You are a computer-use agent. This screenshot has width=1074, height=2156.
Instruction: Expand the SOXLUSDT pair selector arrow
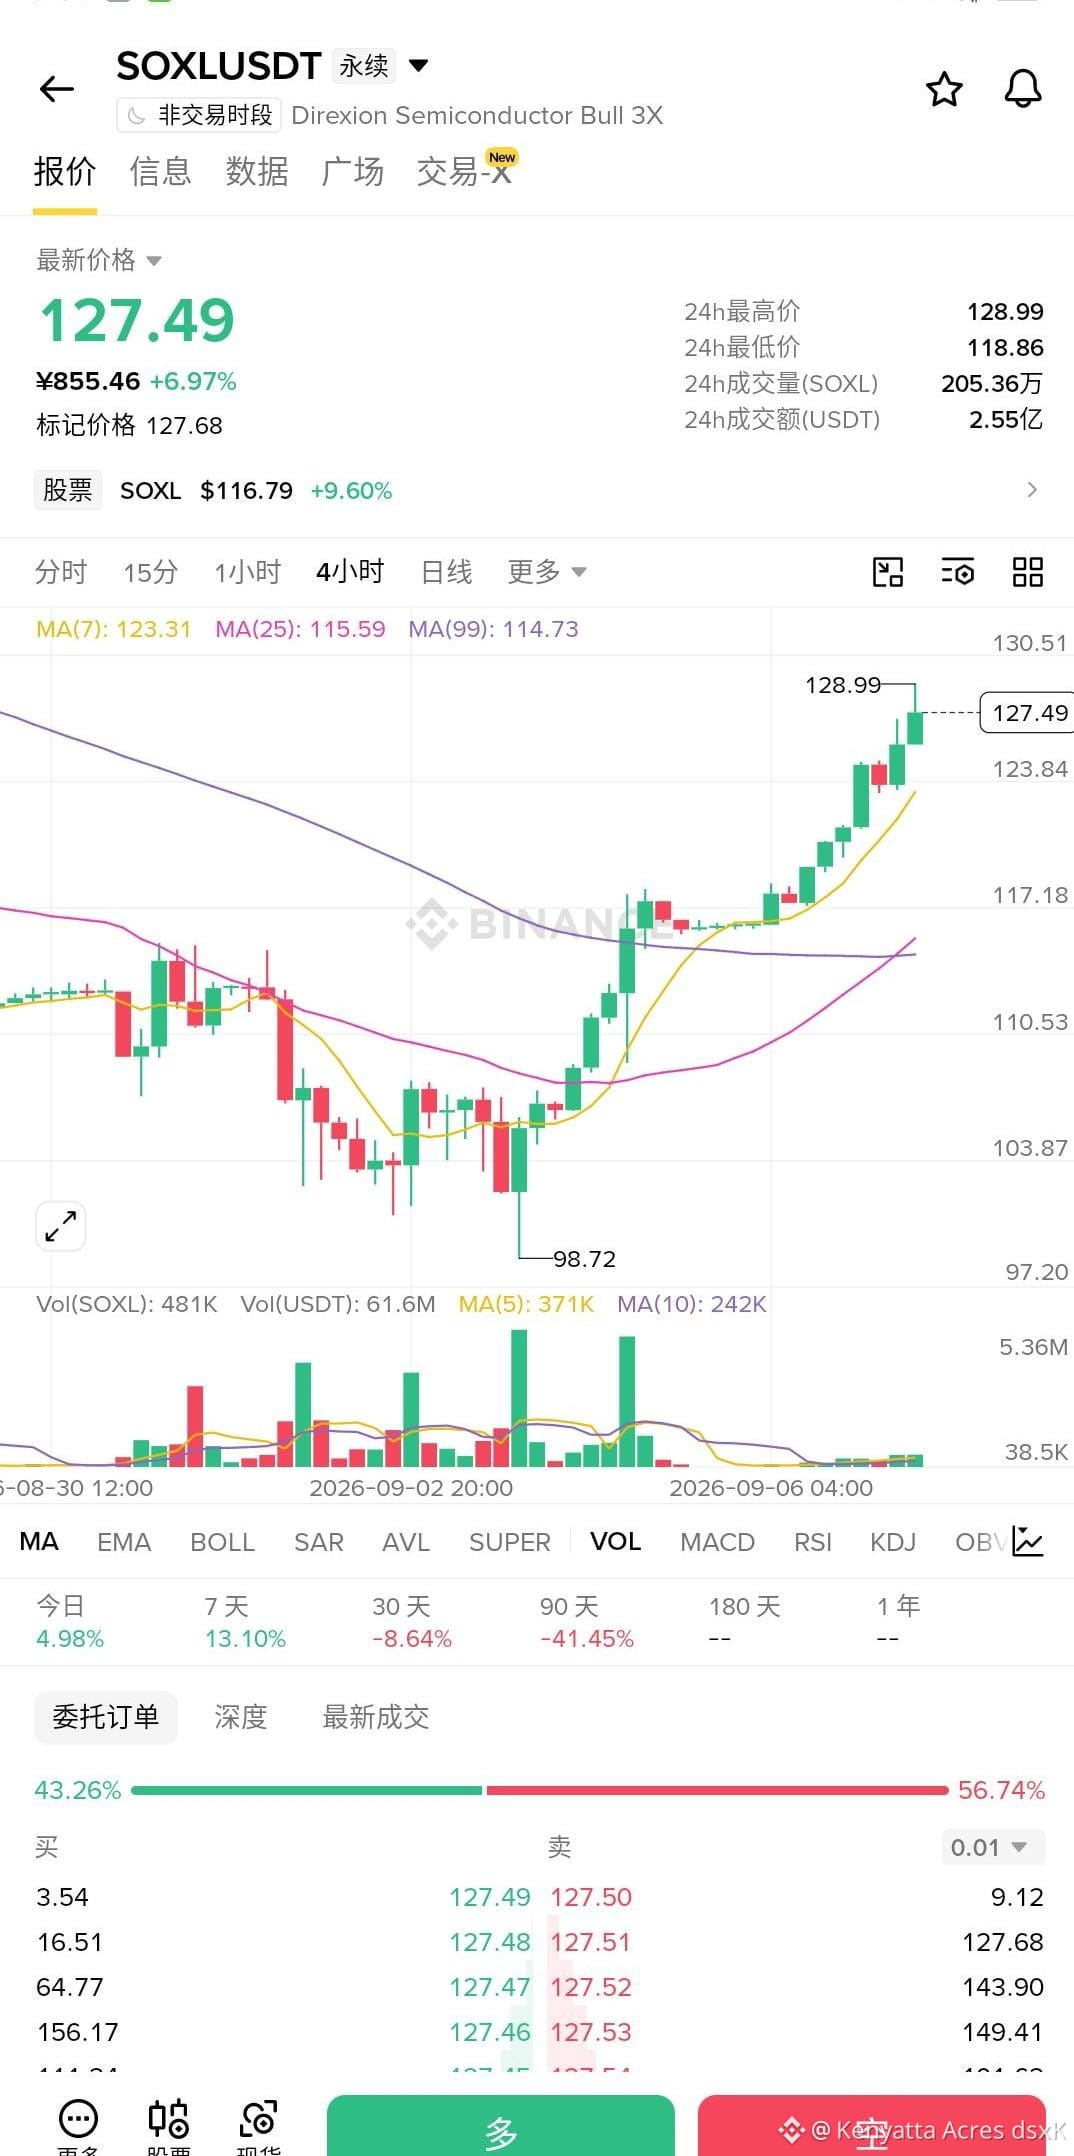point(419,66)
